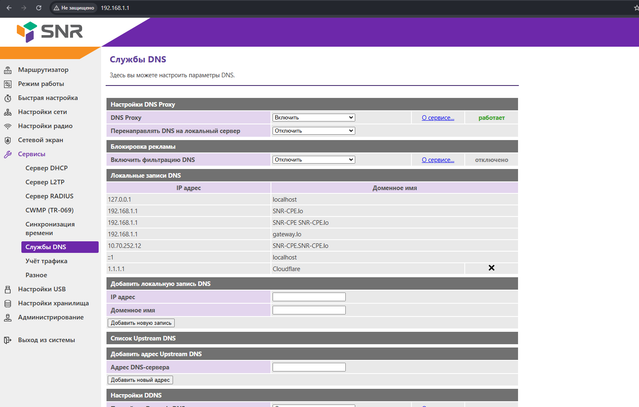Focus the Адрес DNS-сервера input field
This screenshot has height=407, width=639.
(x=309, y=367)
